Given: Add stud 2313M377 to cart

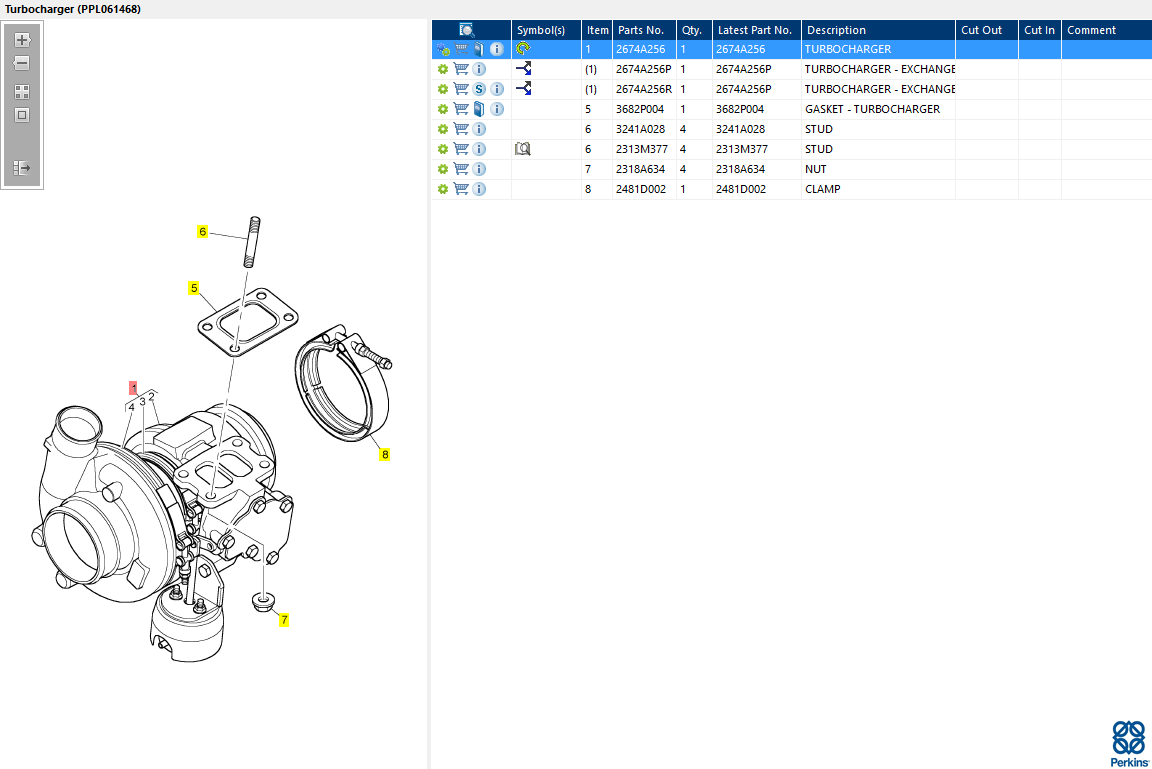Looking at the screenshot, I should click(461, 148).
